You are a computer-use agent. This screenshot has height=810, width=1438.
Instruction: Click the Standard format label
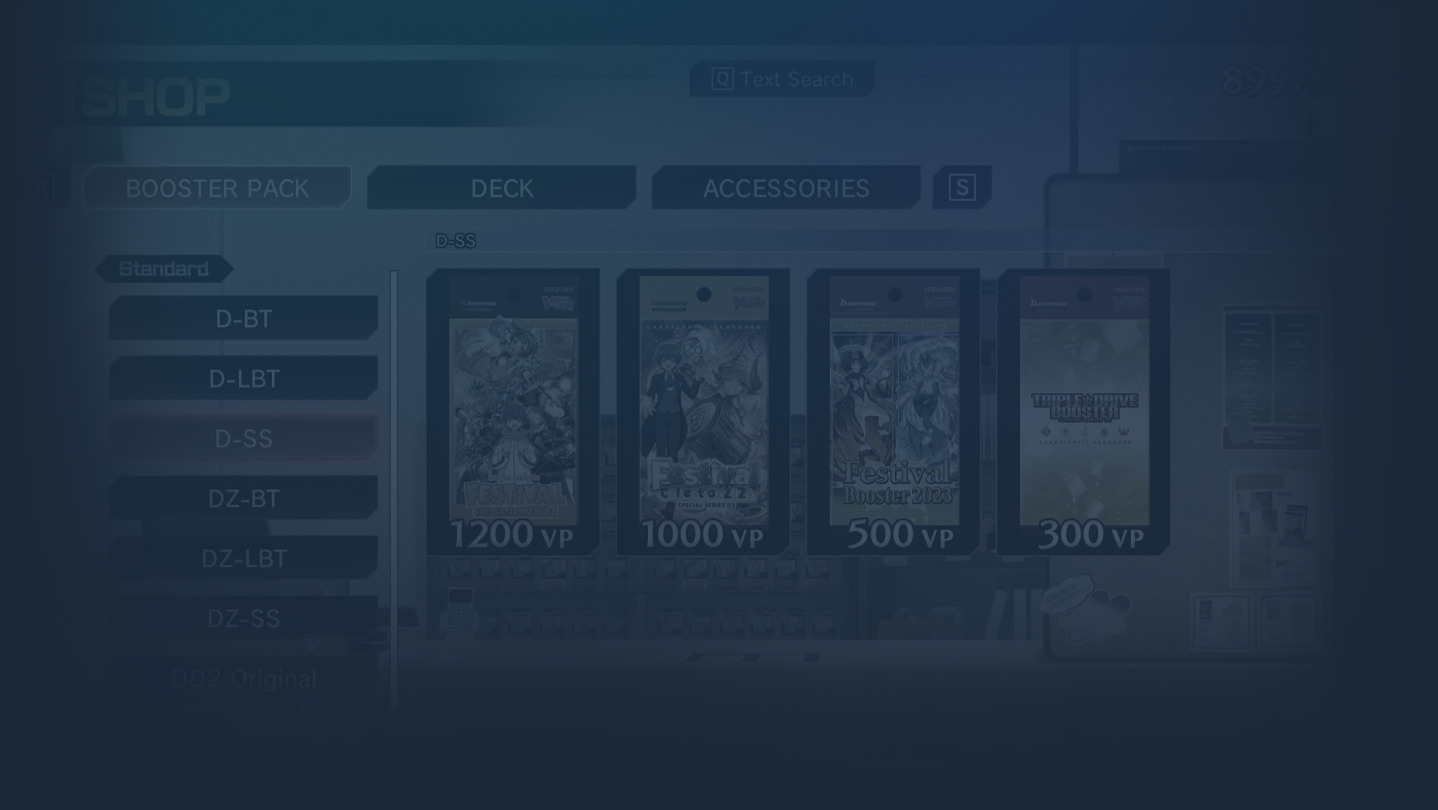[x=164, y=269]
